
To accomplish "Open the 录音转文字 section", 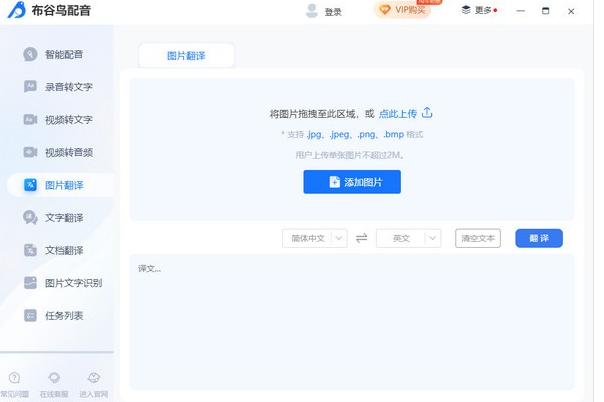I will pos(69,87).
